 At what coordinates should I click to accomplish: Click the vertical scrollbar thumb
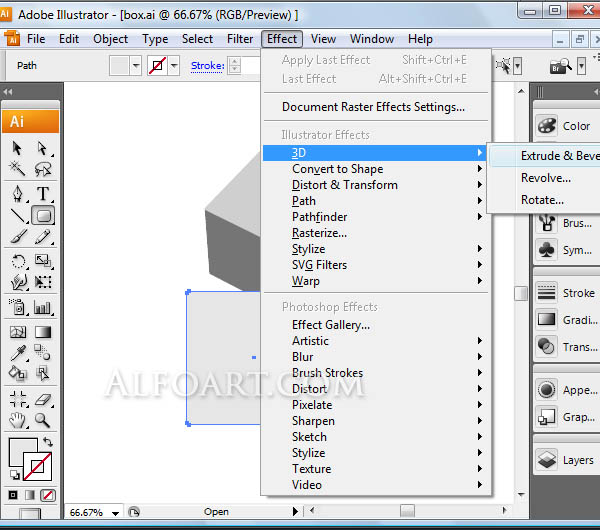click(x=521, y=294)
